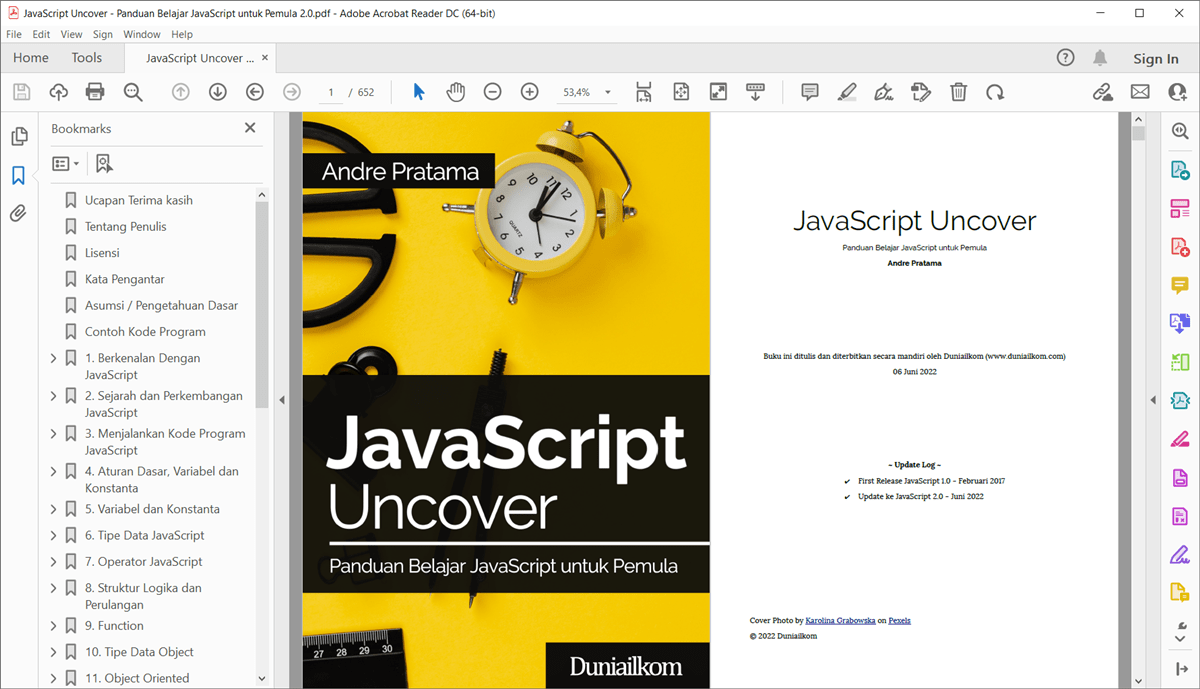
Task: Open the Export PDF tool in right pane
Action: [x=1180, y=172]
